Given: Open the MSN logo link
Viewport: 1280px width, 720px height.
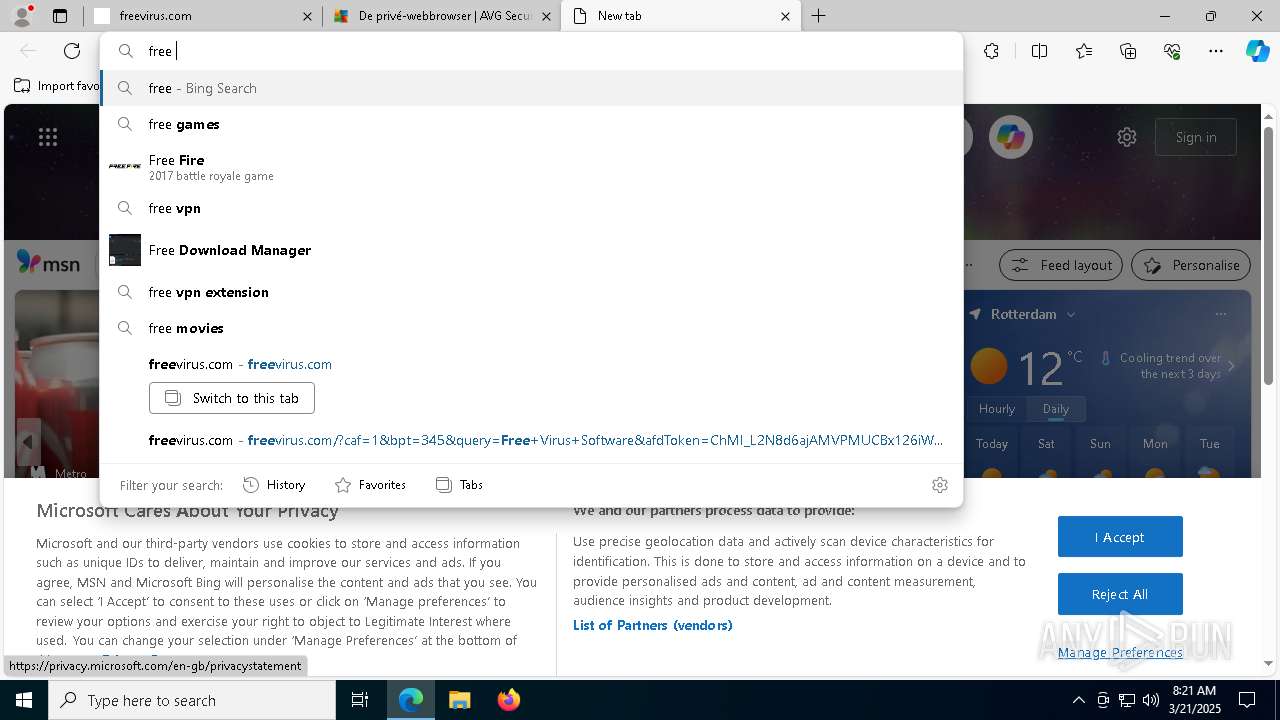Looking at the screenshot, I should (x=48, y=263).
